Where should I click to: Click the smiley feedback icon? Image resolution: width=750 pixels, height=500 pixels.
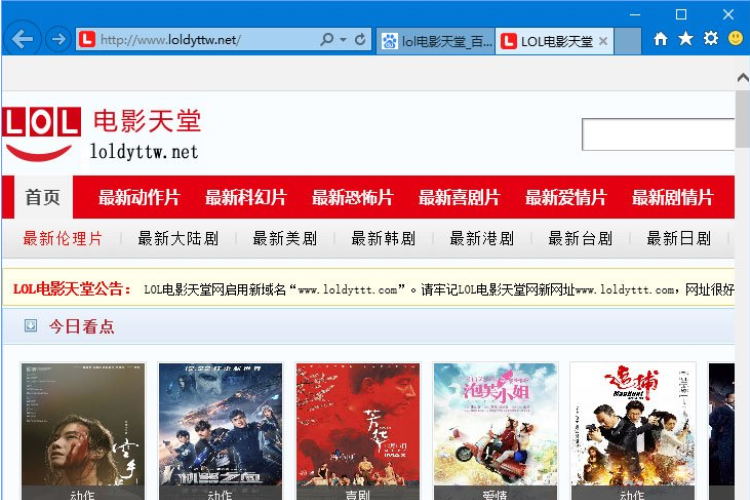(735, 38)
